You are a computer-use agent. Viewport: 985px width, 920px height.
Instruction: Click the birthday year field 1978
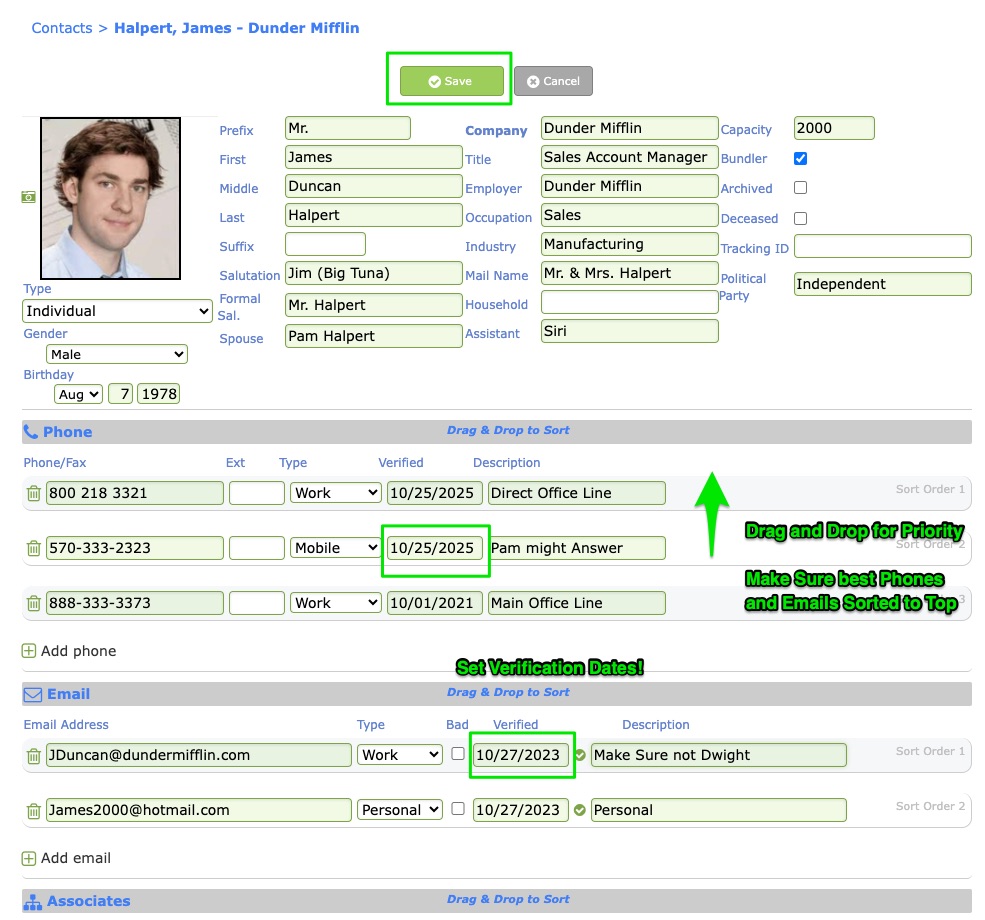coord(158,394)
